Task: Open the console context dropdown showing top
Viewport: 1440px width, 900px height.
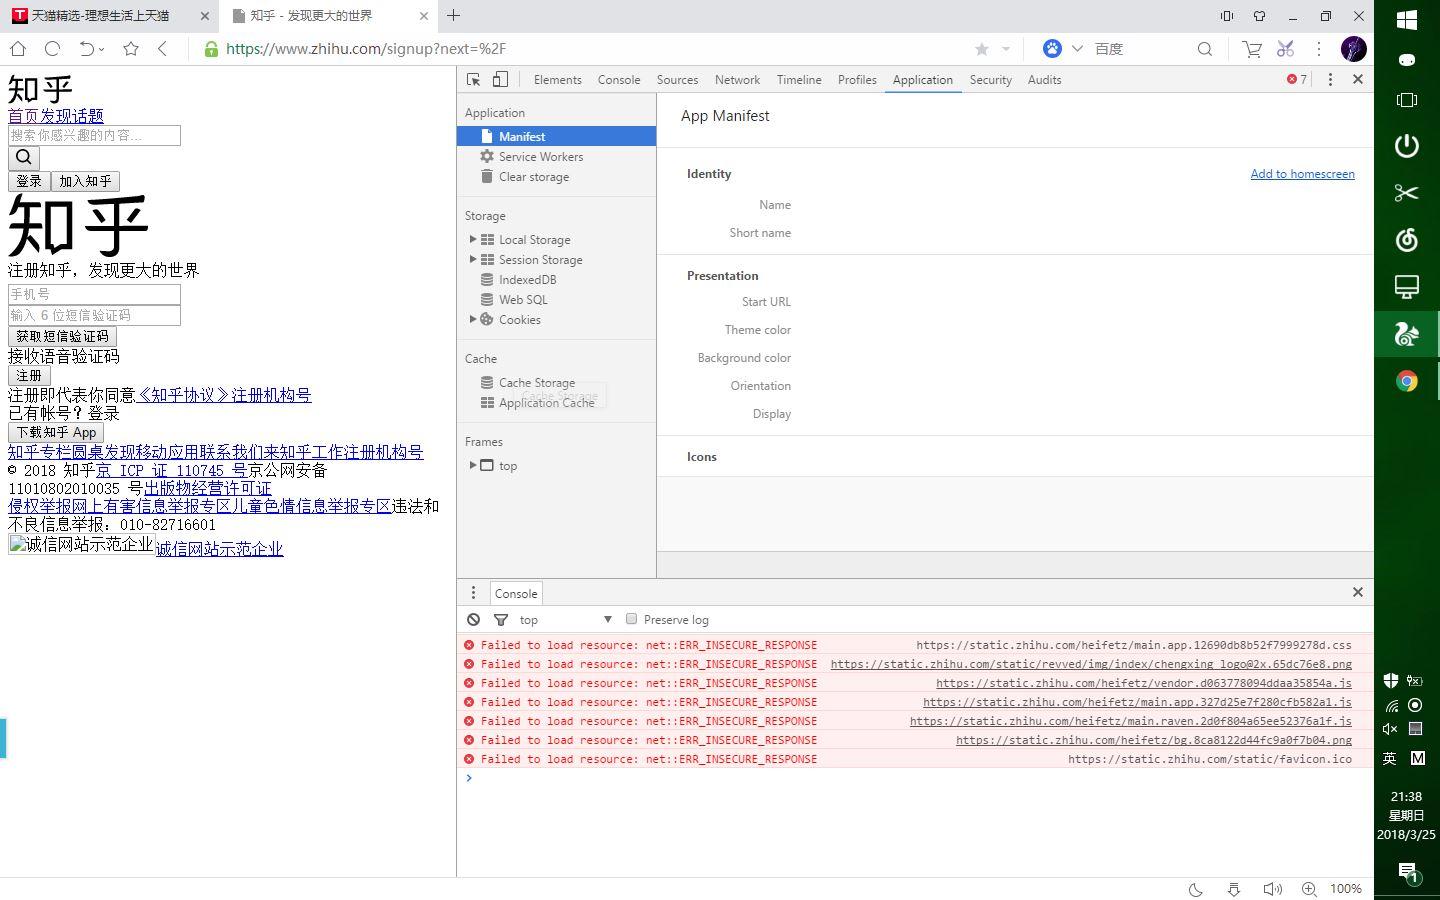Action: (x=565, y=620)
